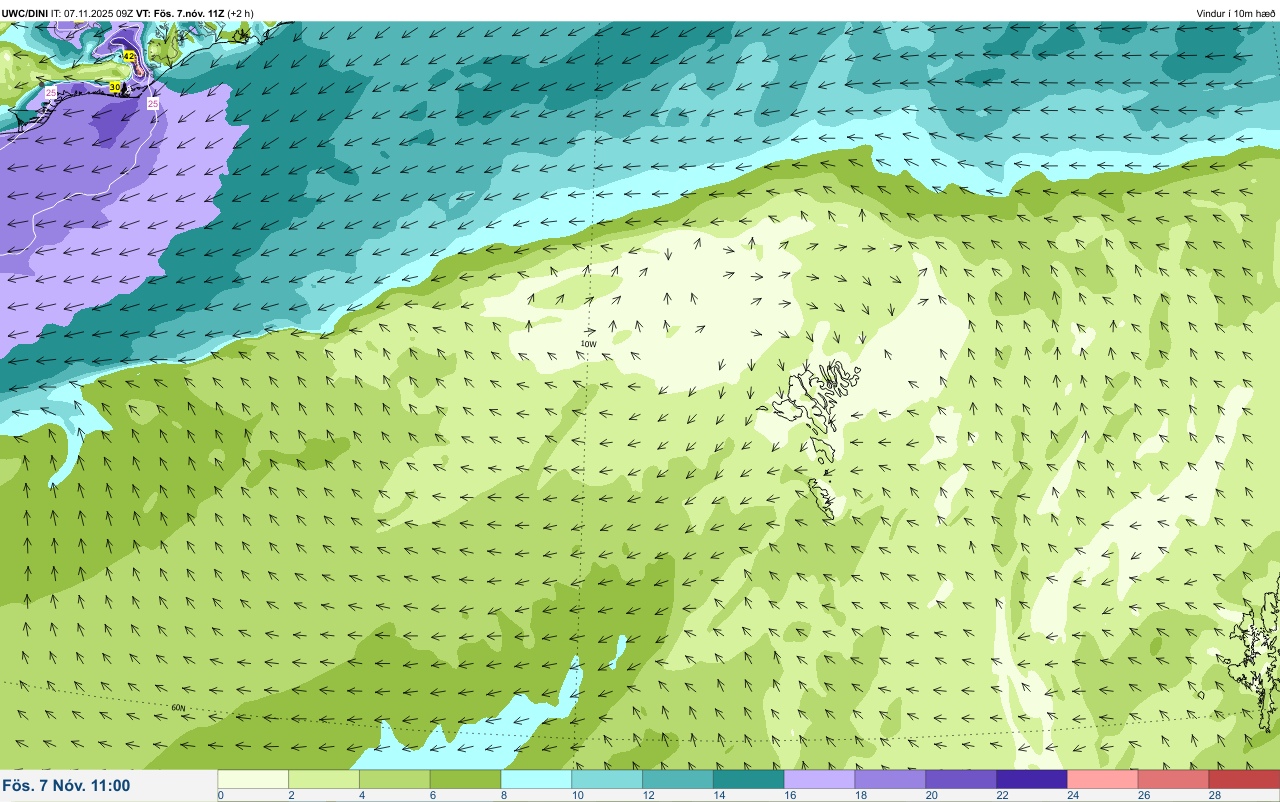
Task: Pick the light pink 24–26 legend swatch
Action: click(1103, 779)
